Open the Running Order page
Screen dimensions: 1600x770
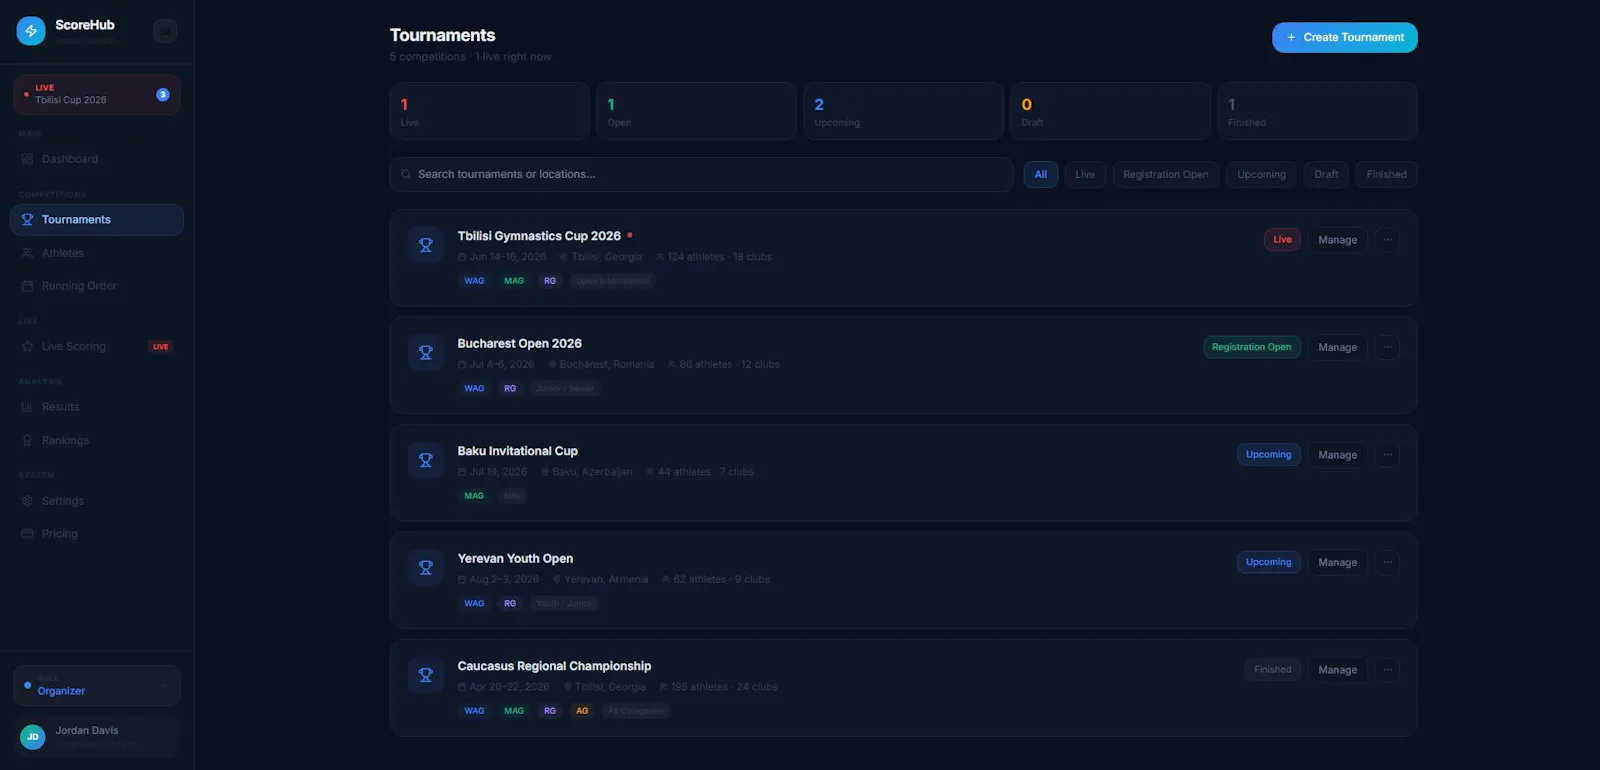(97, 286)
